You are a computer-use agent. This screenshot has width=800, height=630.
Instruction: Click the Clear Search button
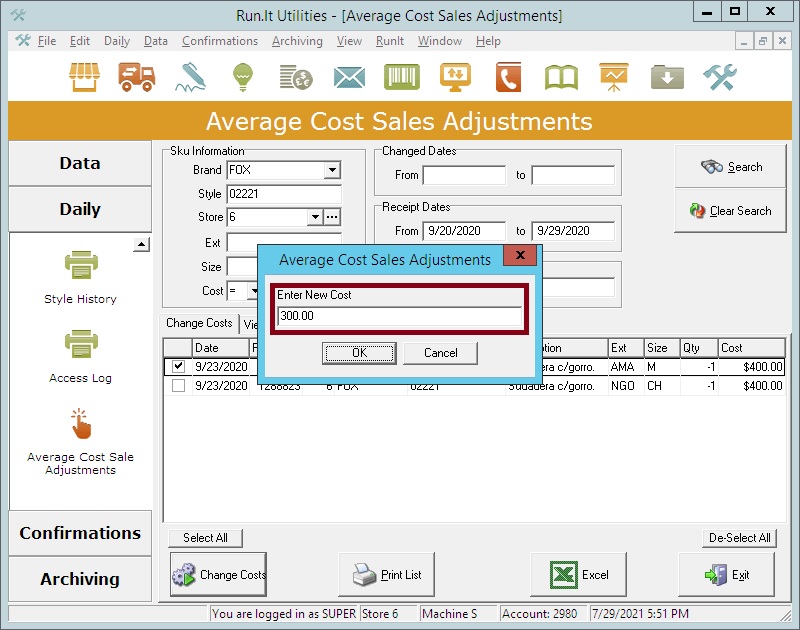point(730,211)
